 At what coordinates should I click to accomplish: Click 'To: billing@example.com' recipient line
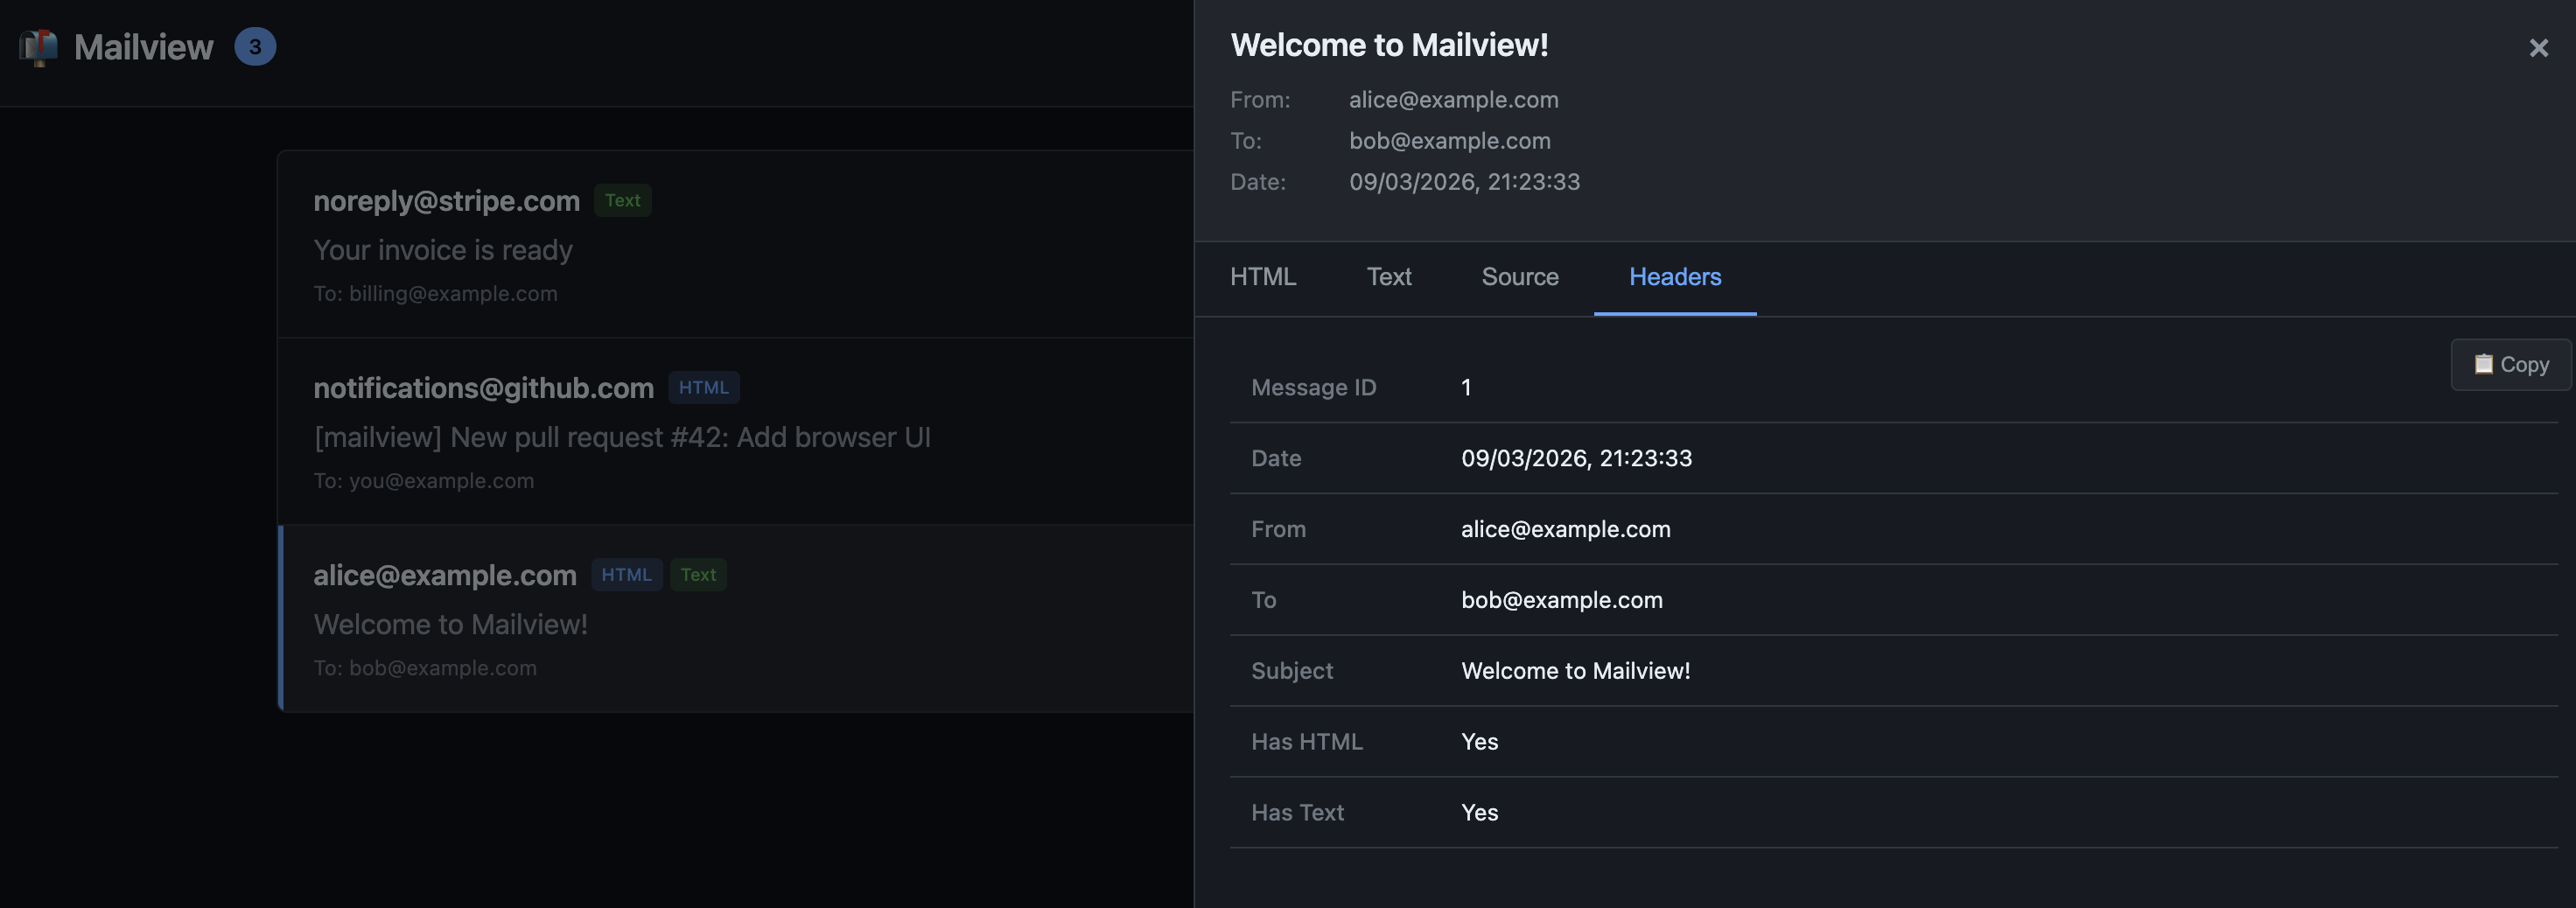coord(436,294)
